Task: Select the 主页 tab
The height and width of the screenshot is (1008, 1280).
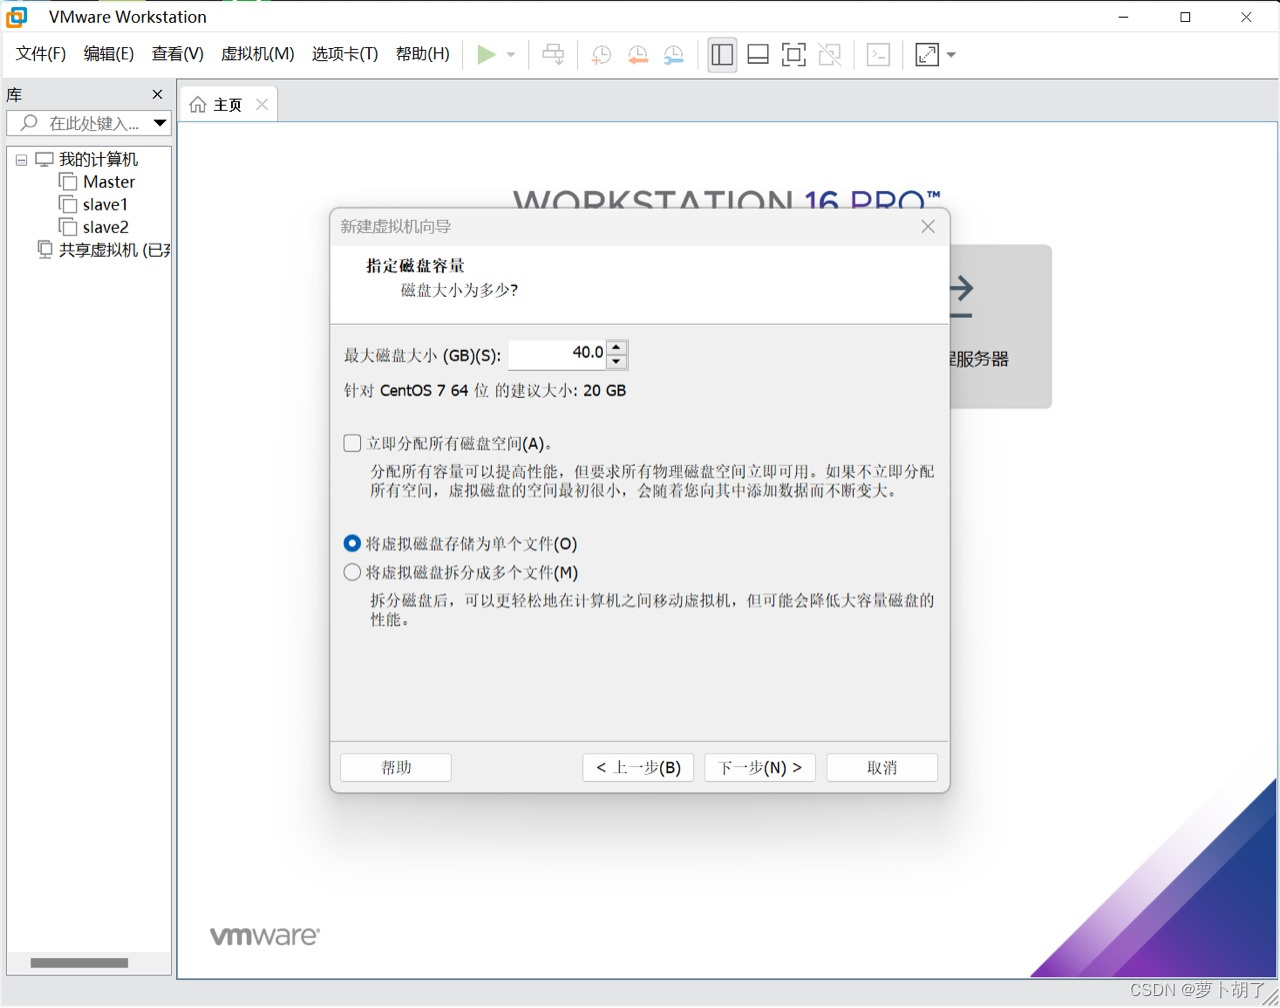Action: coord(228,104)
